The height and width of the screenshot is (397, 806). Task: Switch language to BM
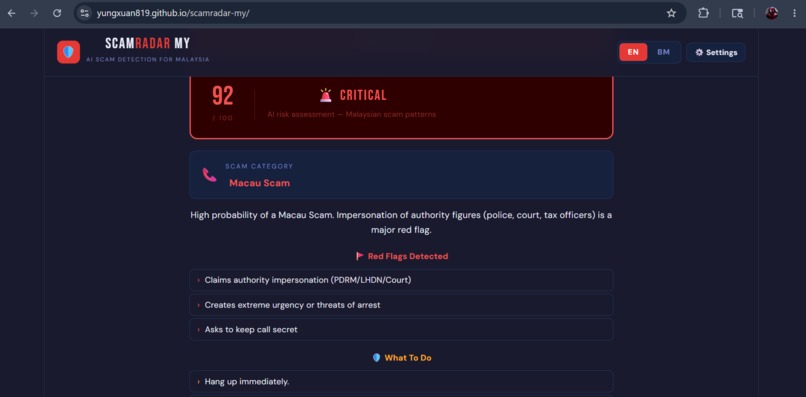[663, 52]
